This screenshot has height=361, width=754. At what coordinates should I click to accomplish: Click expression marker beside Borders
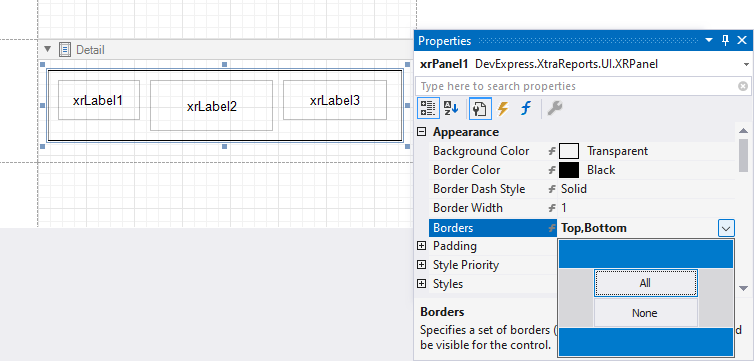pyautogui.click(x=552, y=228)
